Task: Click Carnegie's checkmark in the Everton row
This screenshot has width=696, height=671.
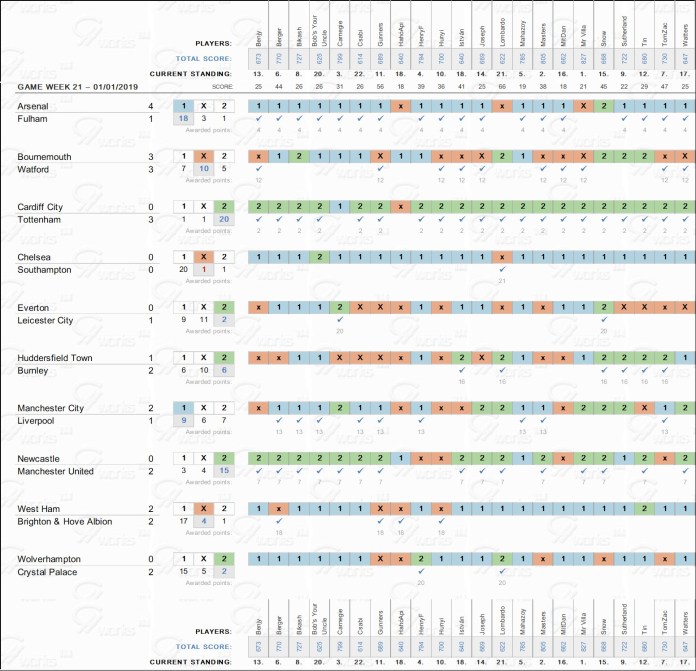Action: [x=339, y=320]
